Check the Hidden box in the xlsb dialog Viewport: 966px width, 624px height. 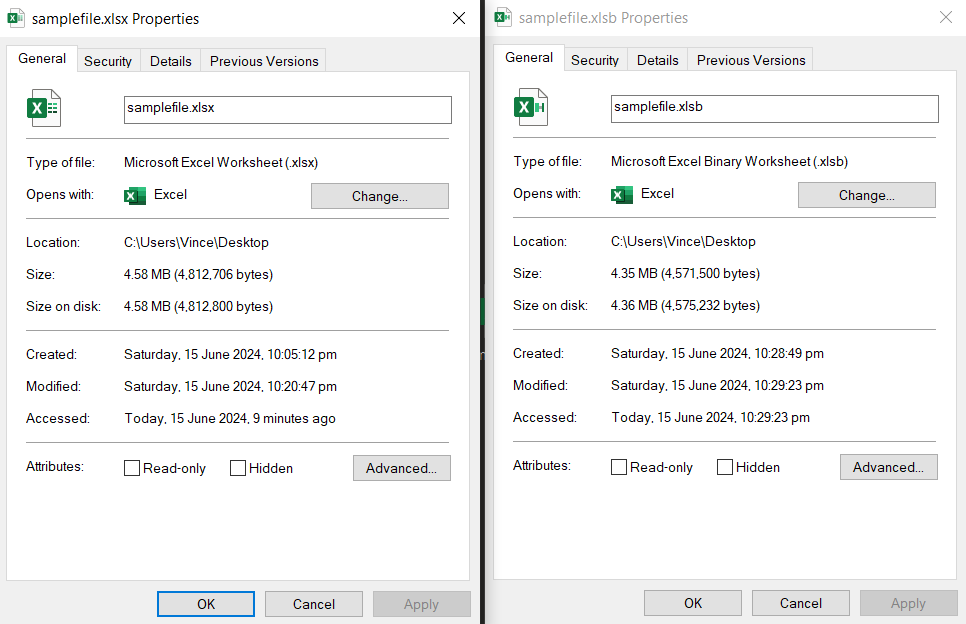point(725,466)
